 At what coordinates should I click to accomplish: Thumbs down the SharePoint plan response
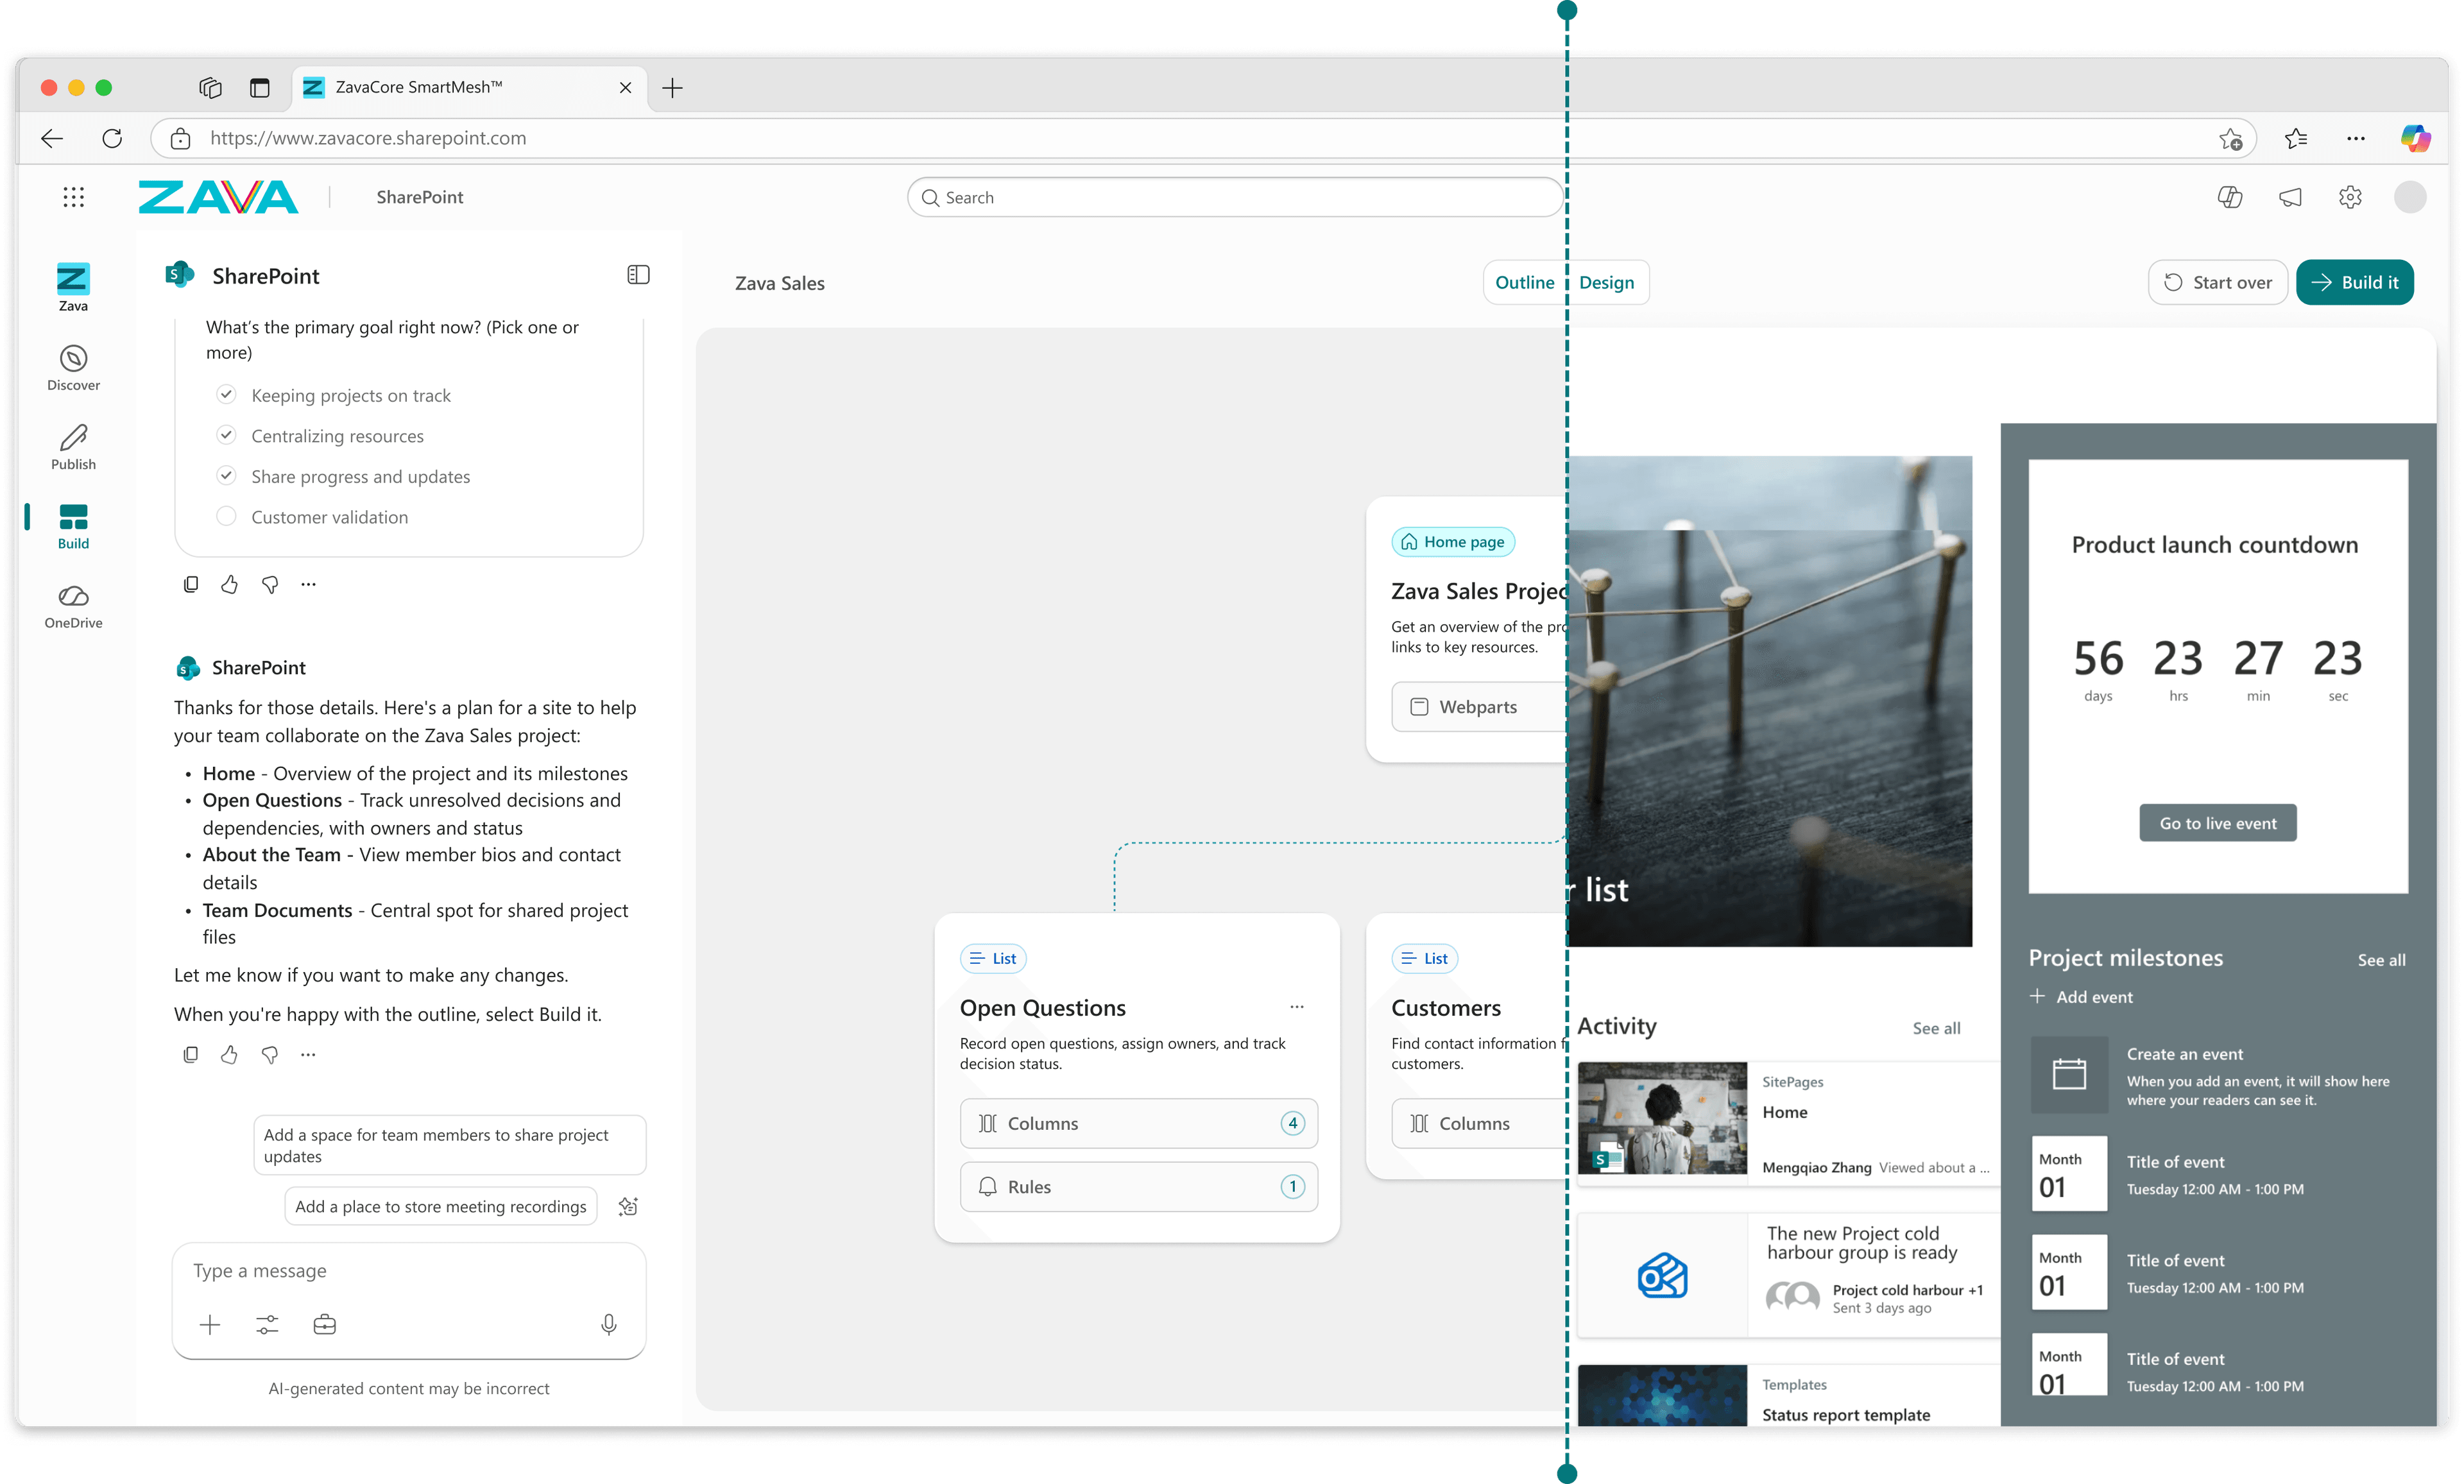tap(269, 1054)
